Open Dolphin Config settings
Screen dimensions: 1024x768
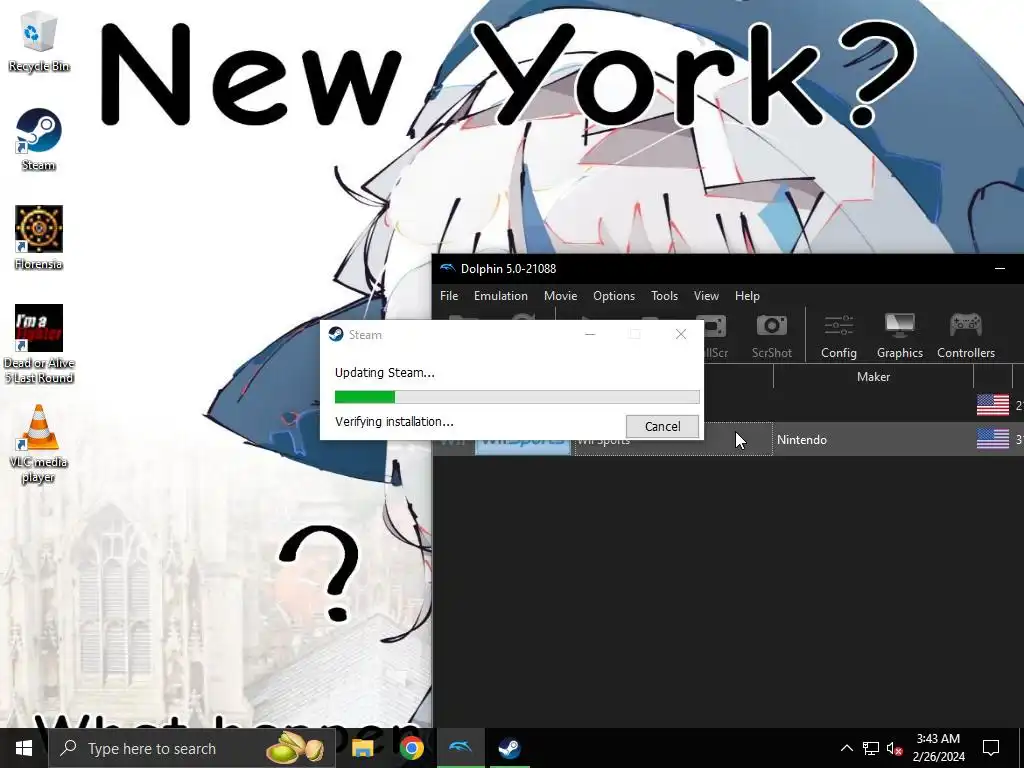(839, 336)
